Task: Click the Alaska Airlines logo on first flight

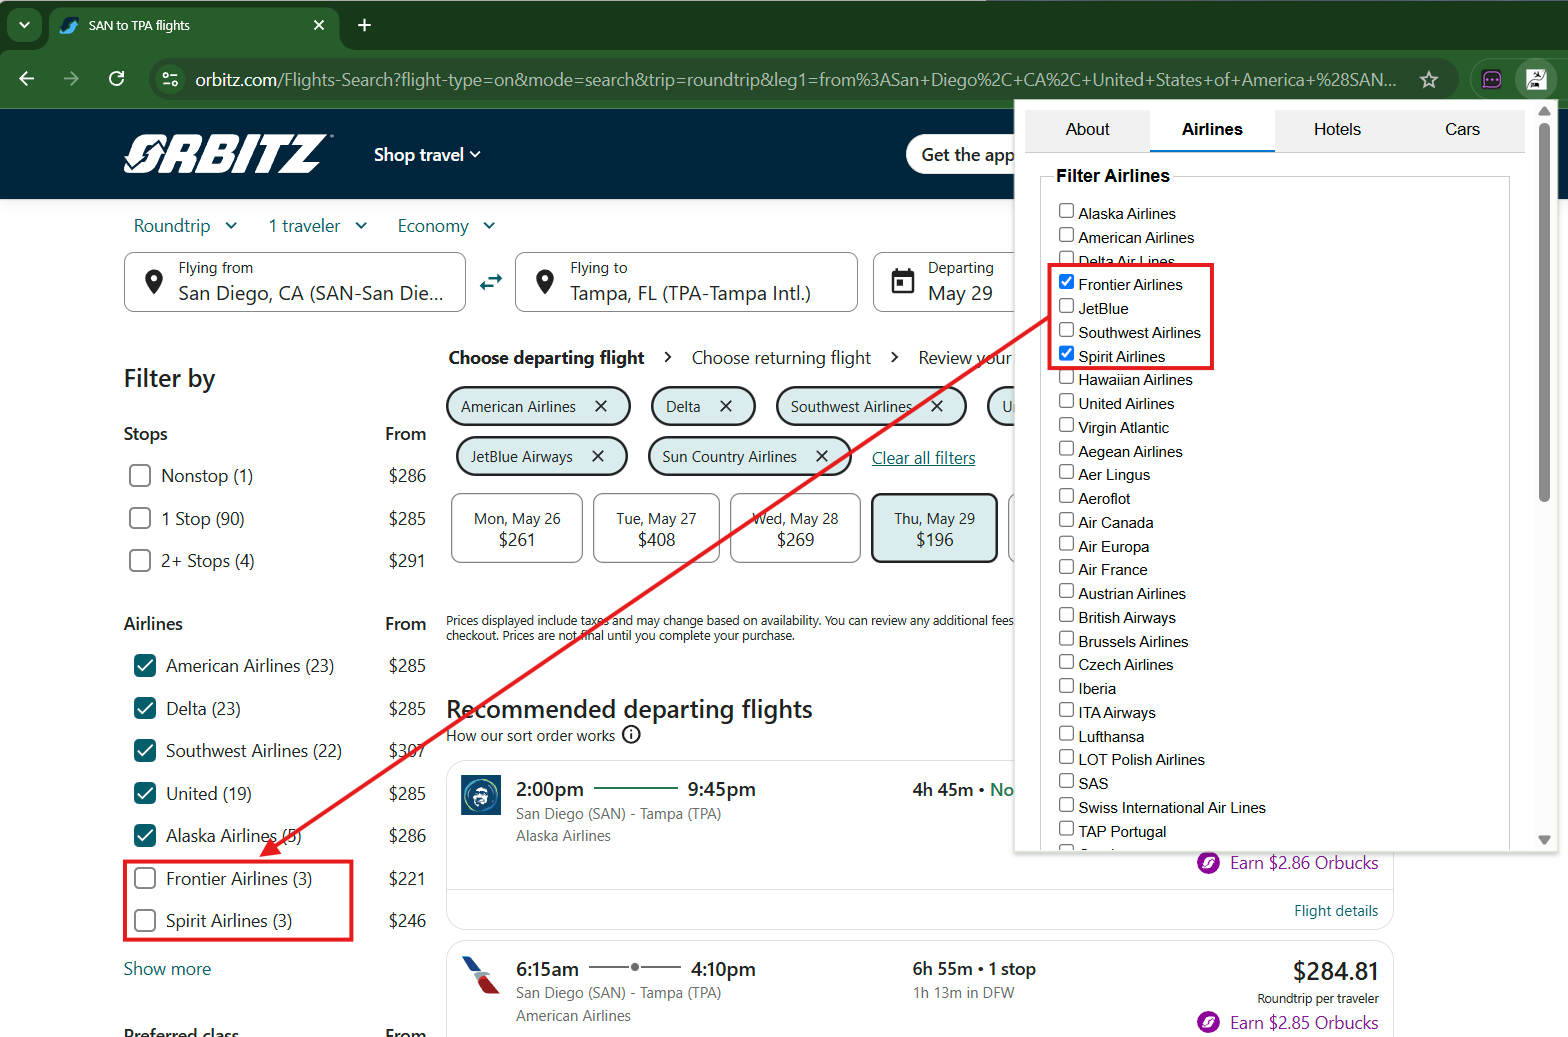Action: 481,796
